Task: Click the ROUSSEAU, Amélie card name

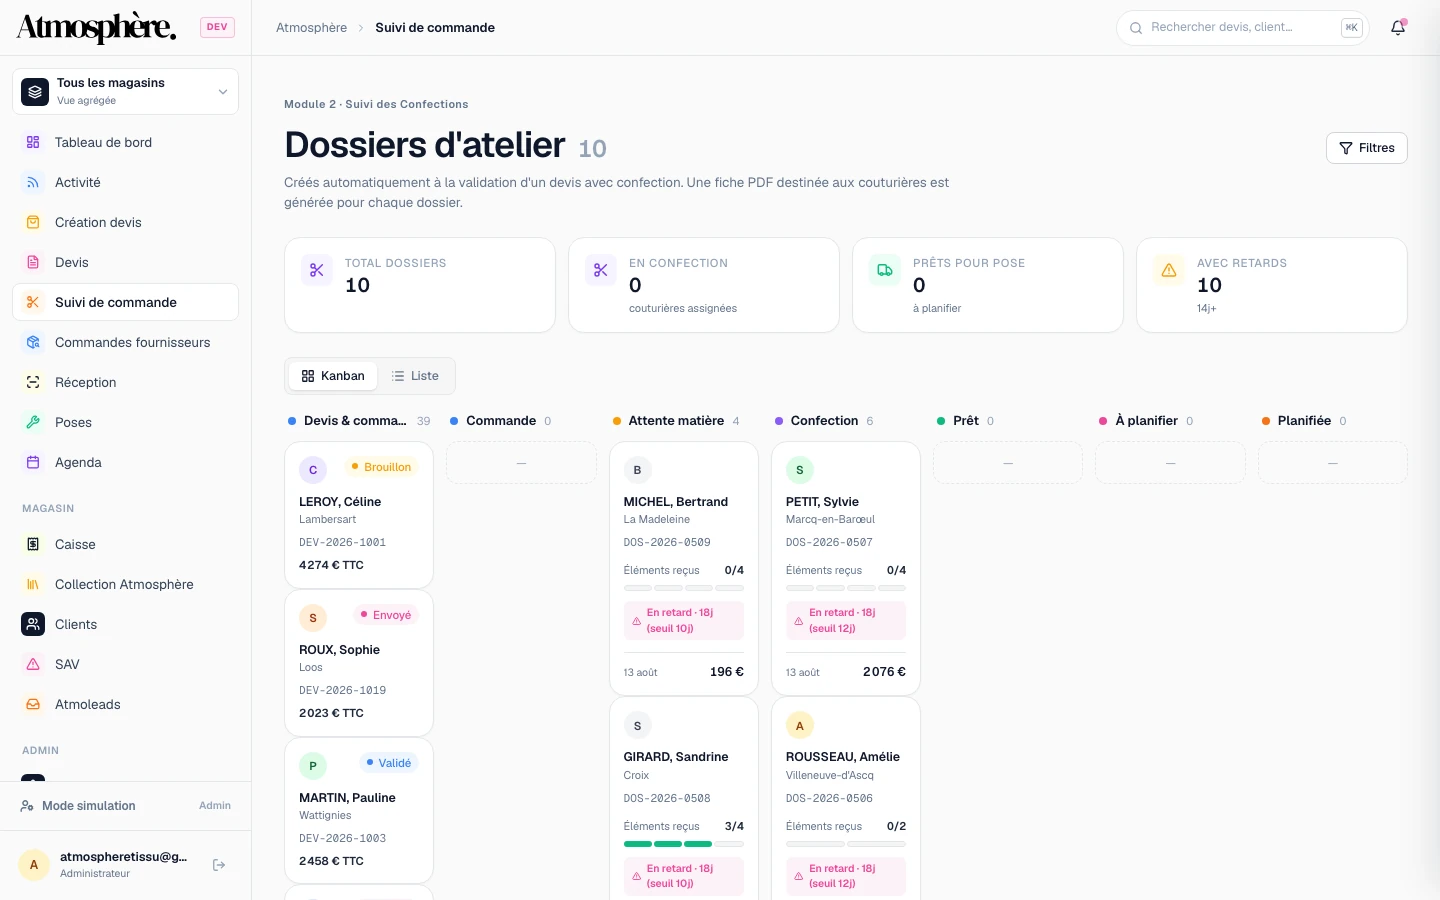Action: (x=843, y=757)
